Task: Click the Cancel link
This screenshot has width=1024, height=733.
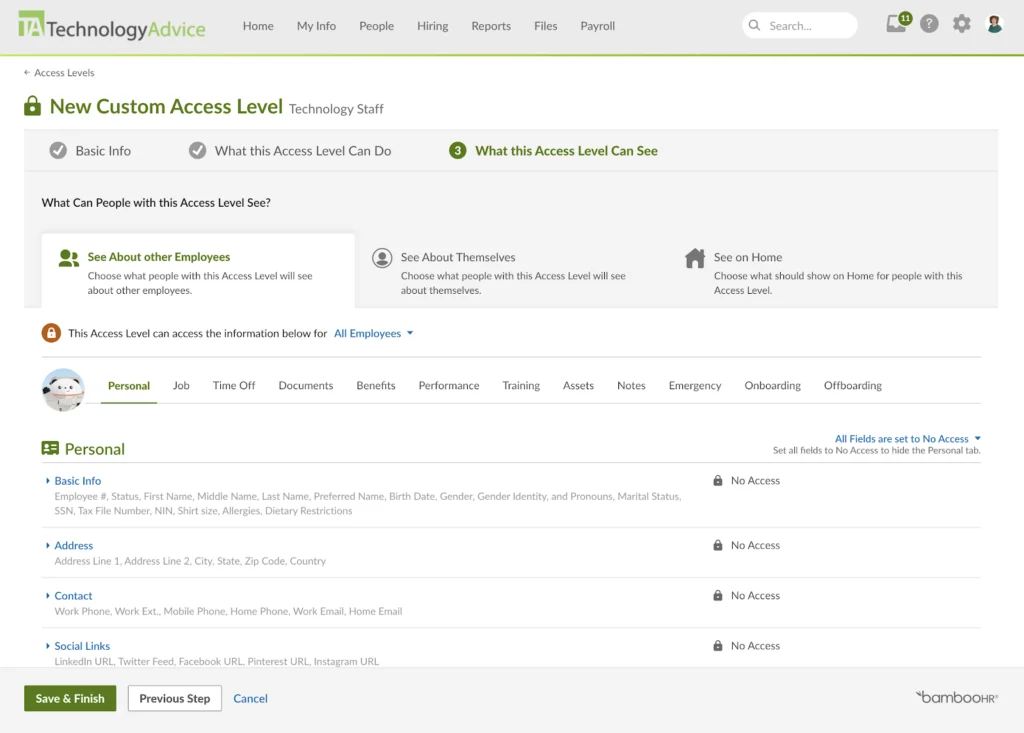Action: (x=250, y=698)
